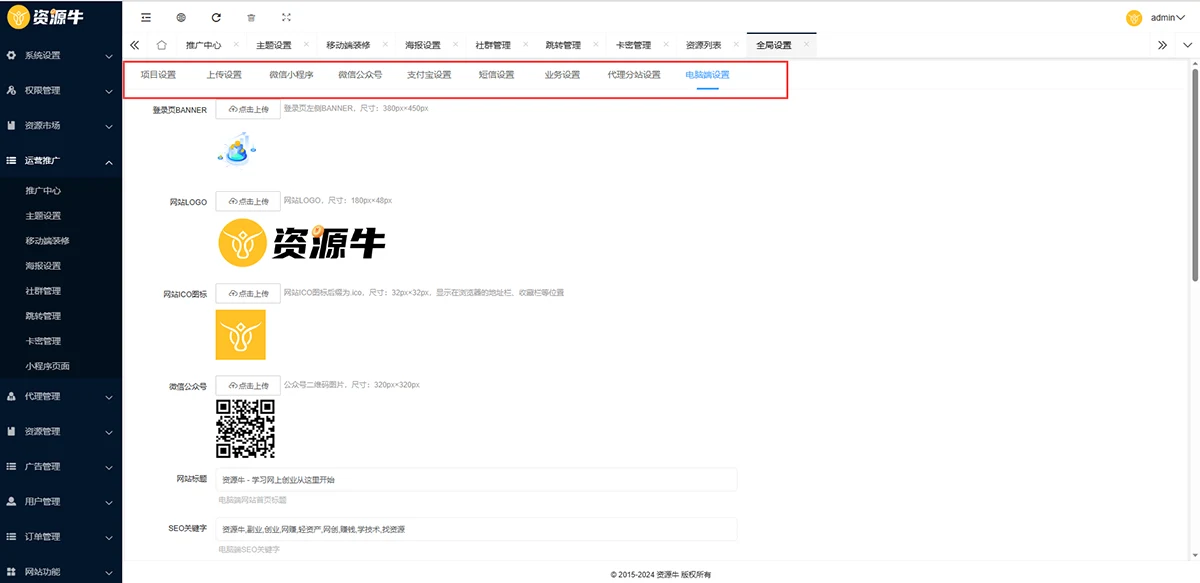Screen dimensions: 1200x583
Task: Switch to the 微信小程序 settings tab
Action: coord(291,75)
